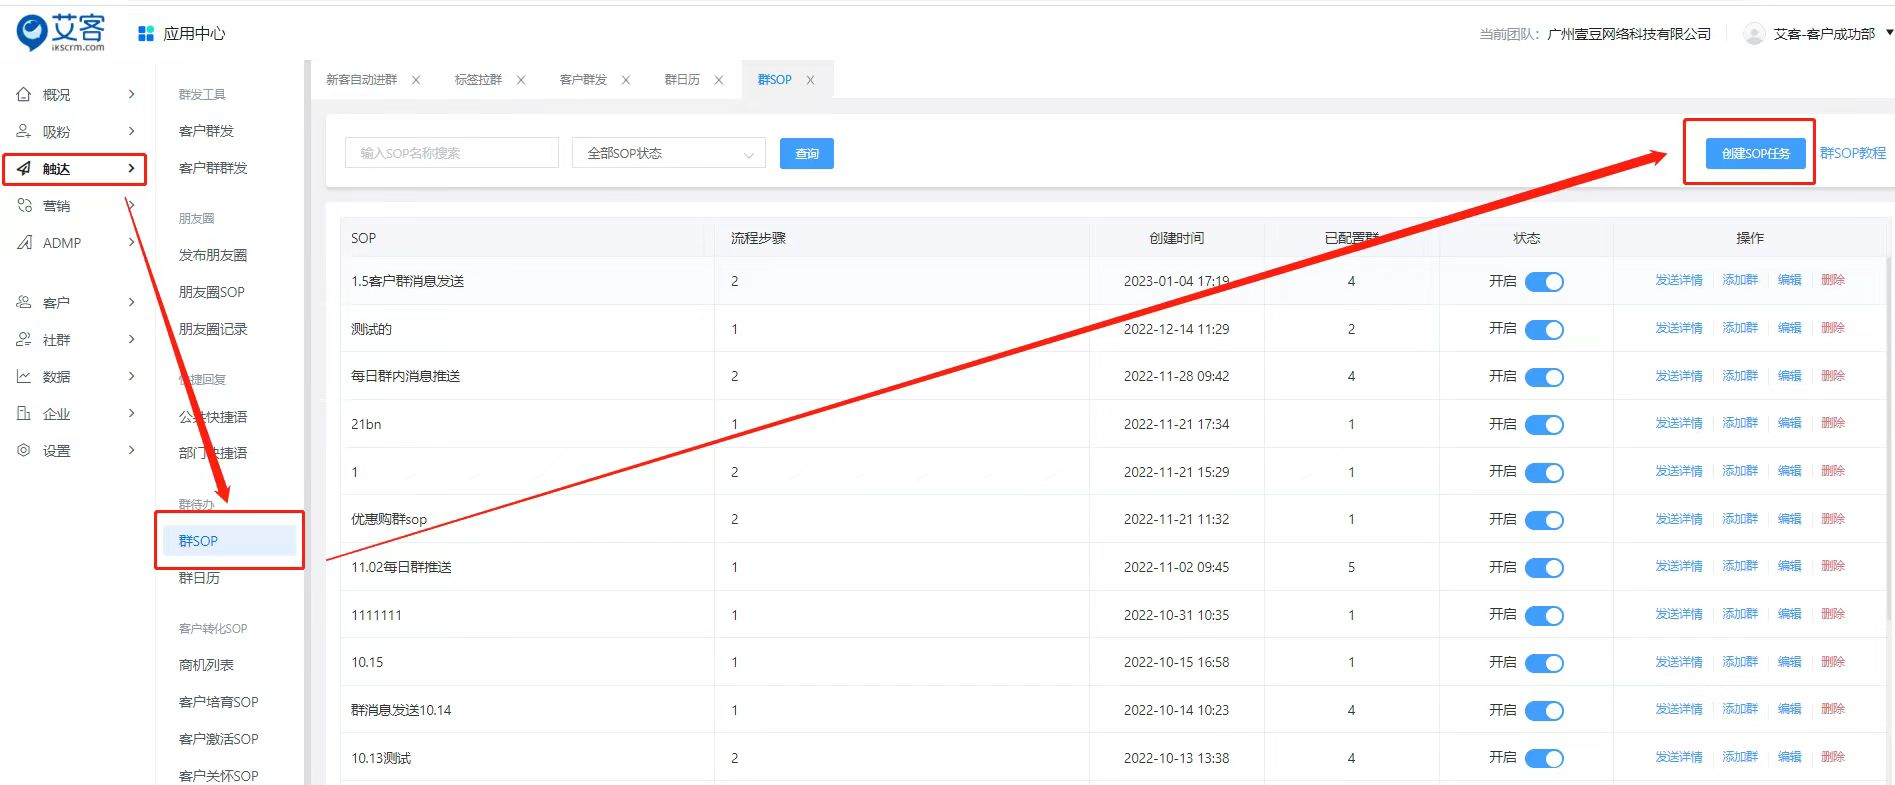This screenshot has height=785, width=1895.
Task: Click the 触达 paper plane icon
Action: tap(24, 168)
